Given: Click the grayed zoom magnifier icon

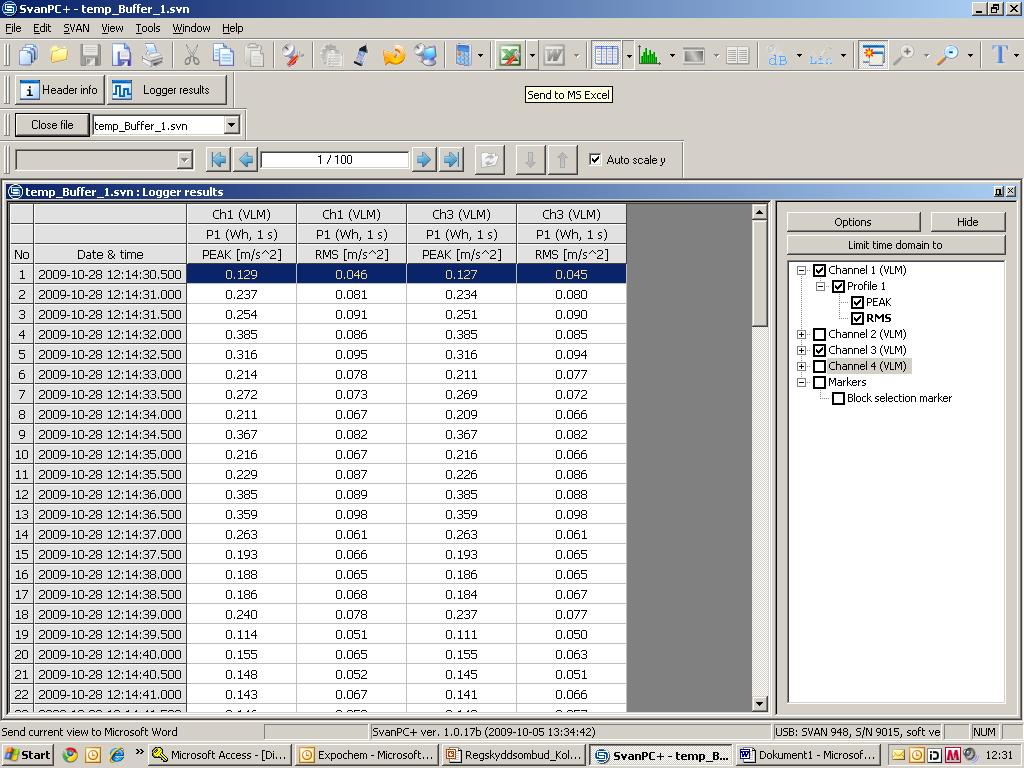Looking at the screenshot, I should point(904,55).
